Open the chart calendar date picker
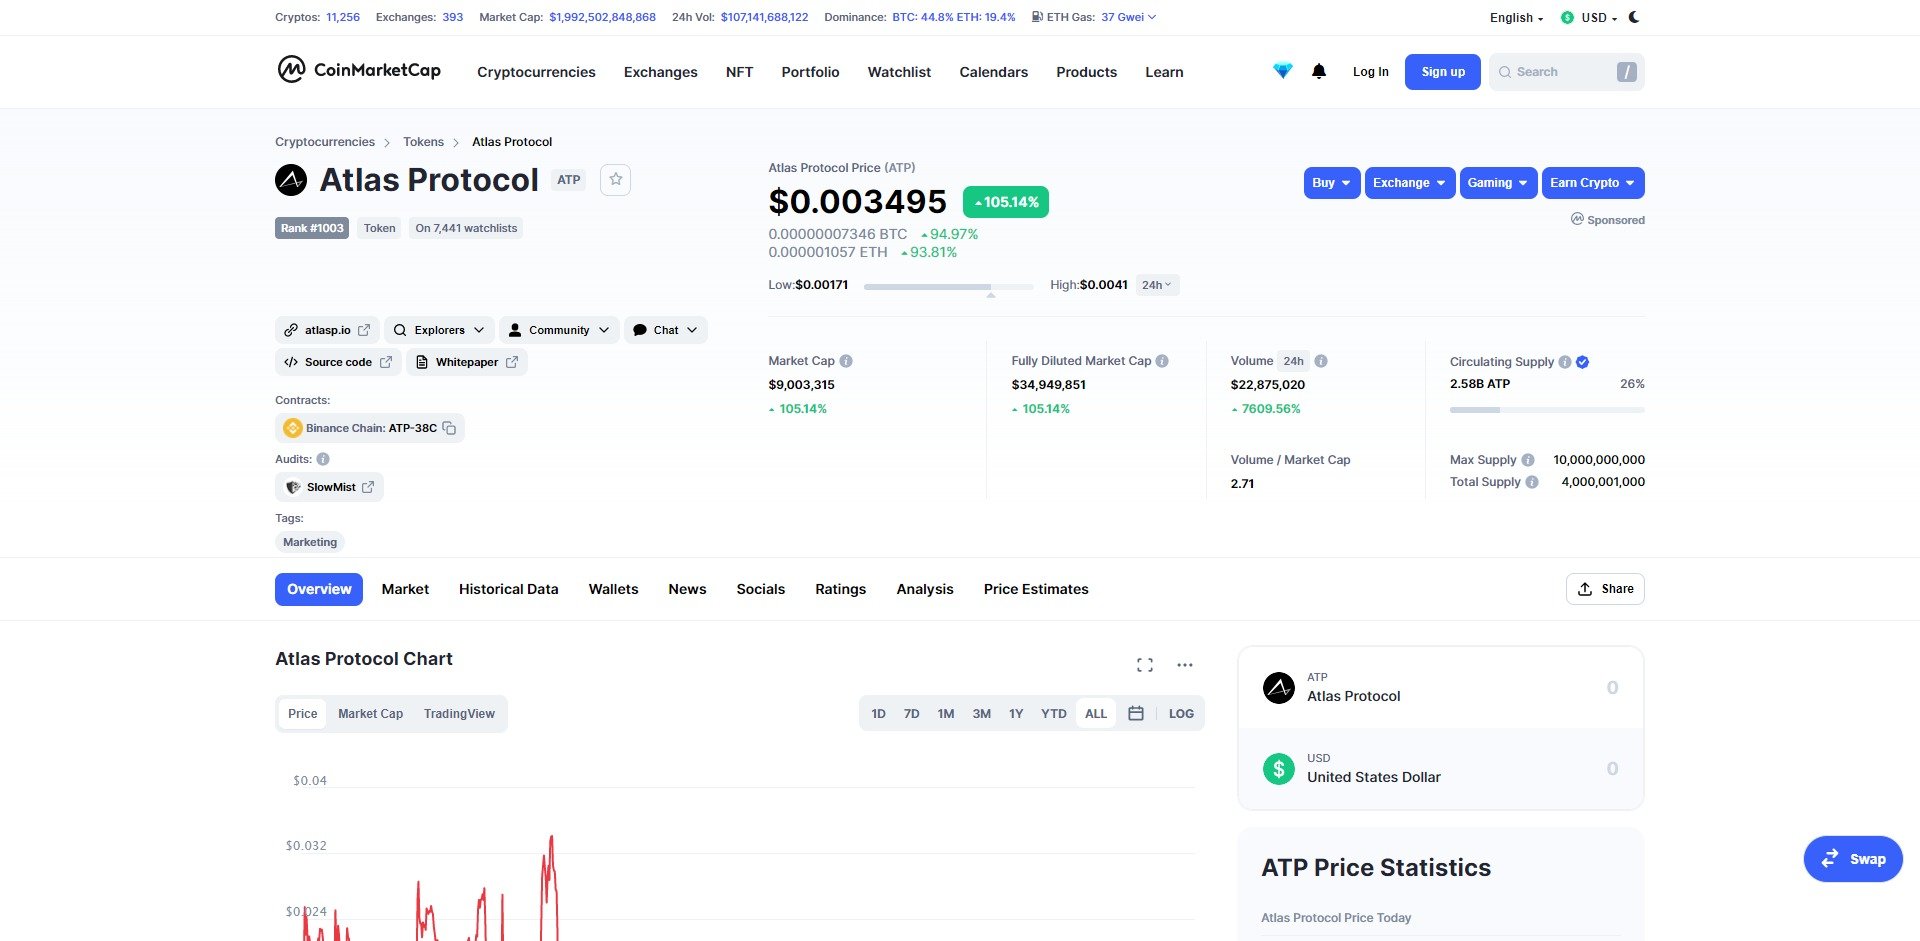Viewport: 1920px width, 941px height. point(1136,714)
